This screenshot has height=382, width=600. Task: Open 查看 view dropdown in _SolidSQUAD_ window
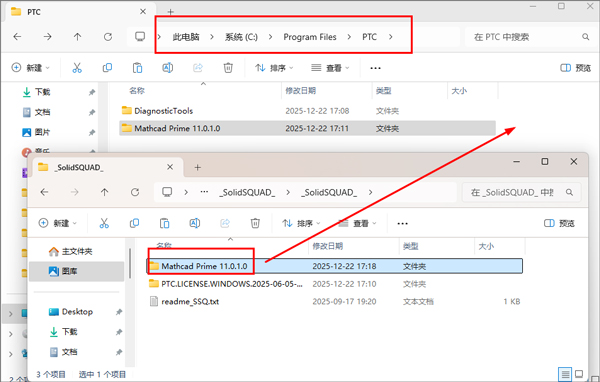357,223
